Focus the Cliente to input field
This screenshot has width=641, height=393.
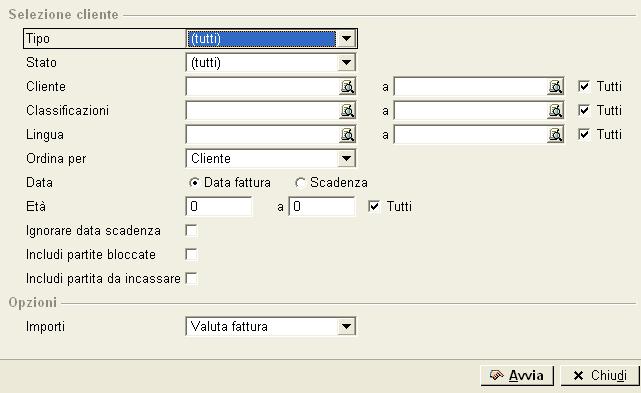(471, 86)
